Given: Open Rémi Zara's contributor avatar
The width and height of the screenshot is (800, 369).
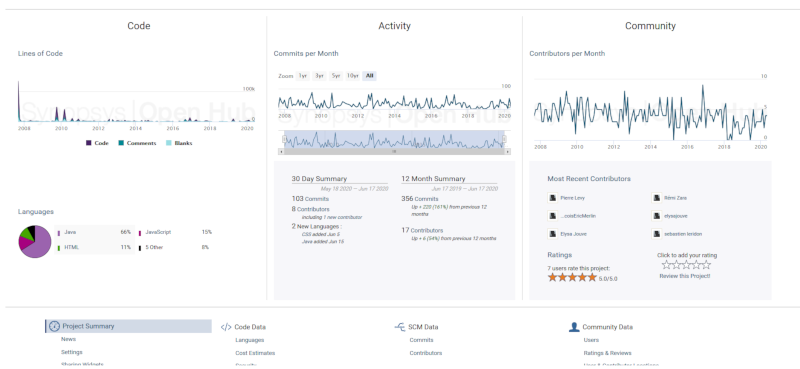Looking at the screenshot, I should [656, 198].
